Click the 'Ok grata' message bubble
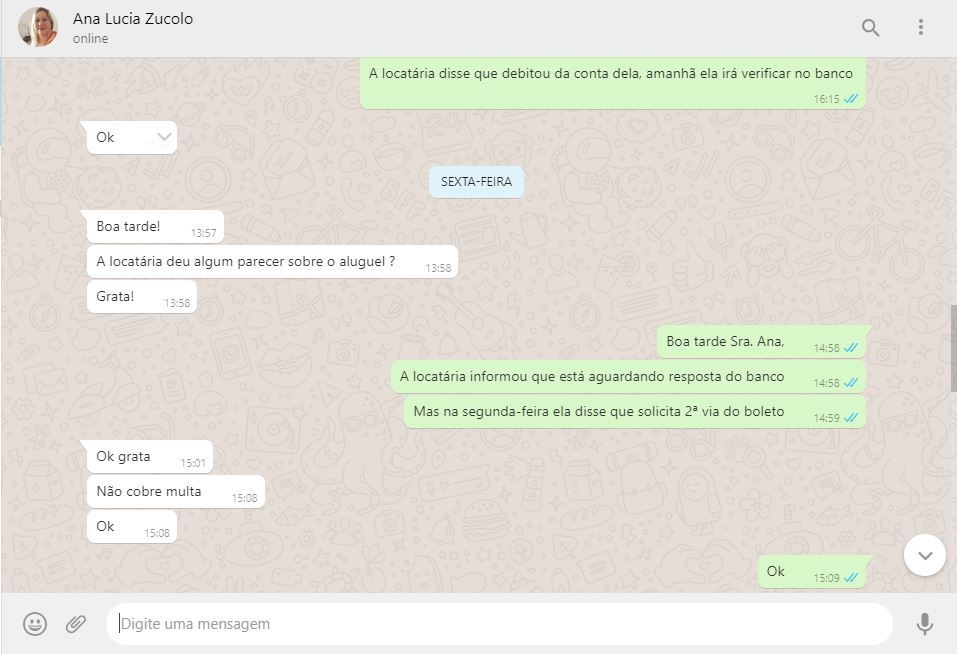The width and height of the screenshot is (957, 654). tap(150, 457)
